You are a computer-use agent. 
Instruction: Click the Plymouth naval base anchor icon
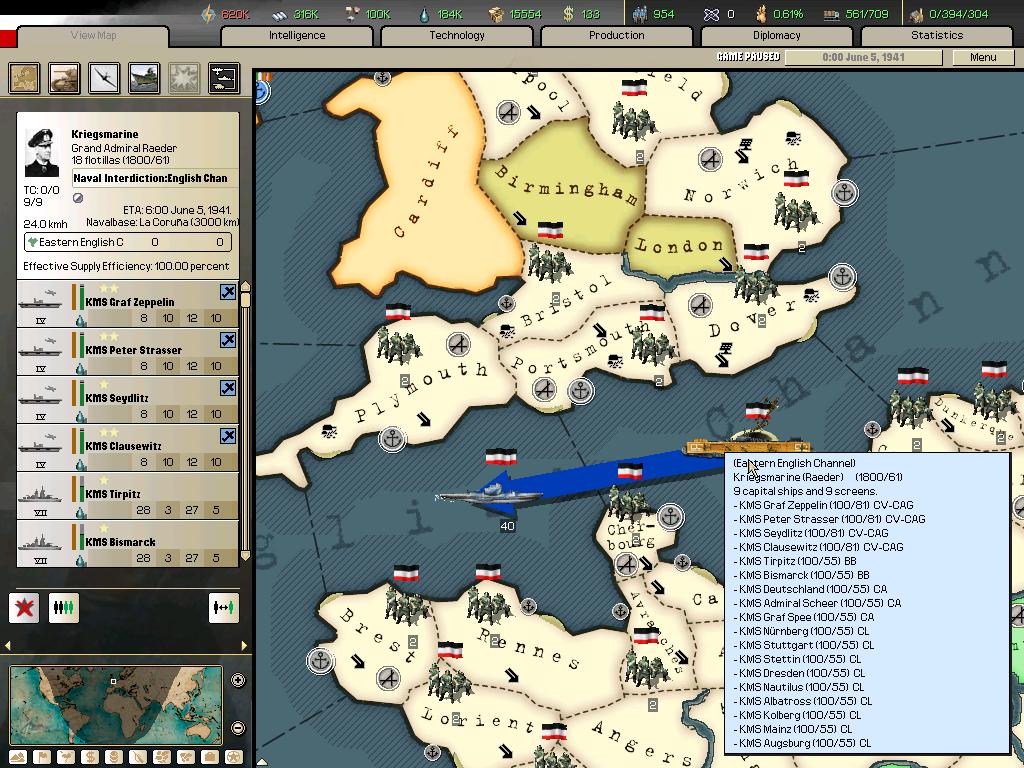[393, 437]
